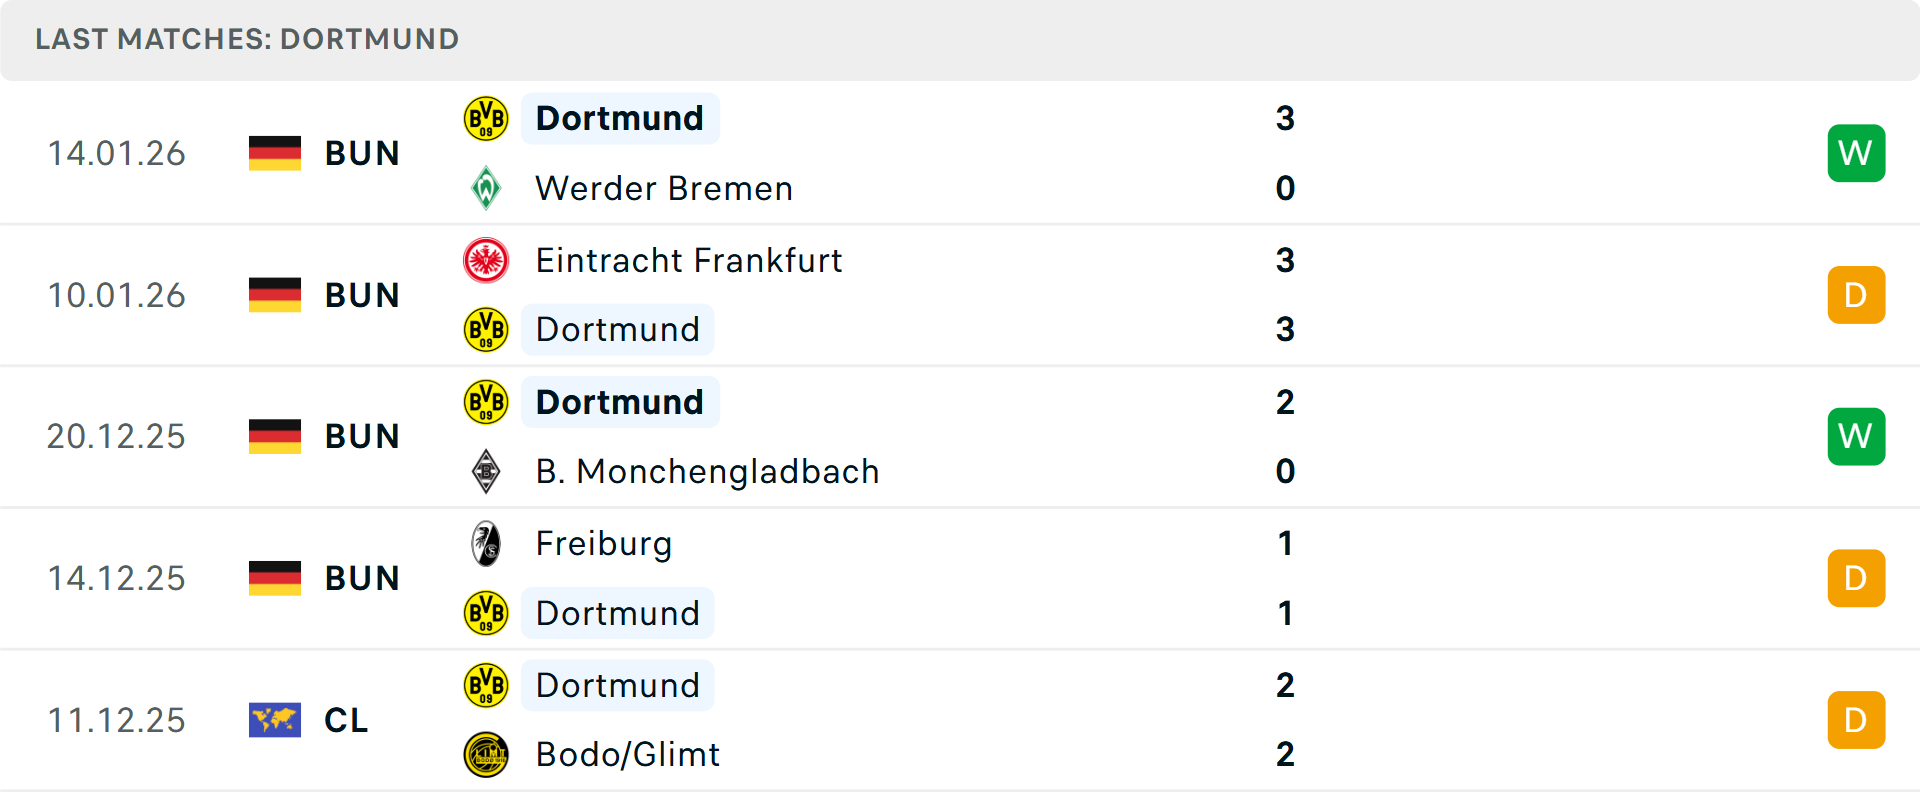The image size is (1920, 792).
Task: Click the Bodo/Glimt club crest
Action: (486, 754)
